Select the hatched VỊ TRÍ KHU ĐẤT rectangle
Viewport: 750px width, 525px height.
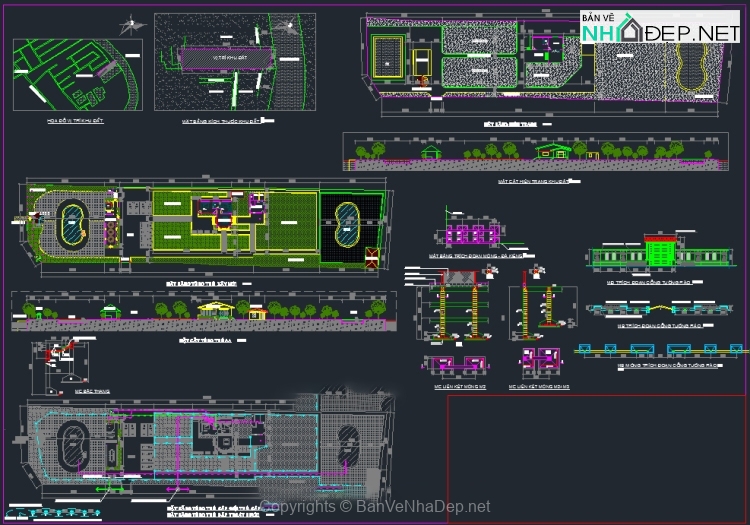click(x=227, y=58)
